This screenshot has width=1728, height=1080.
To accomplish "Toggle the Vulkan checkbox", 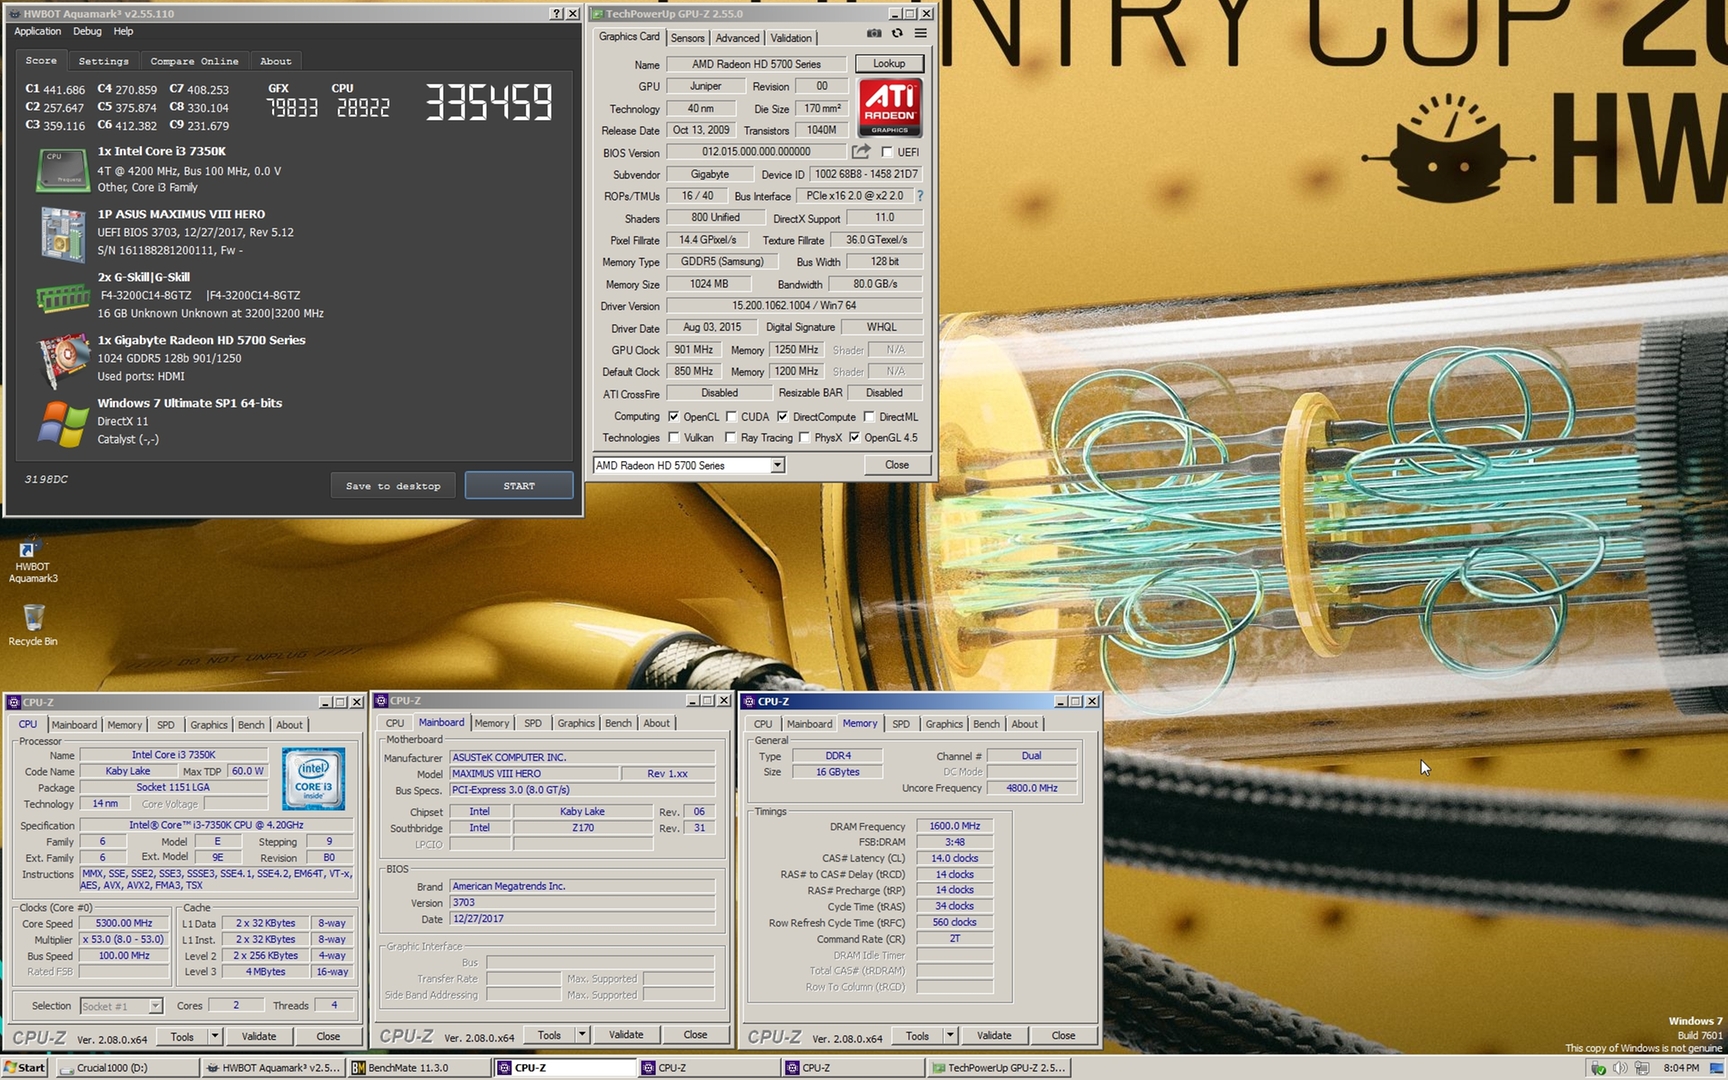I will (x=673, y=437).
